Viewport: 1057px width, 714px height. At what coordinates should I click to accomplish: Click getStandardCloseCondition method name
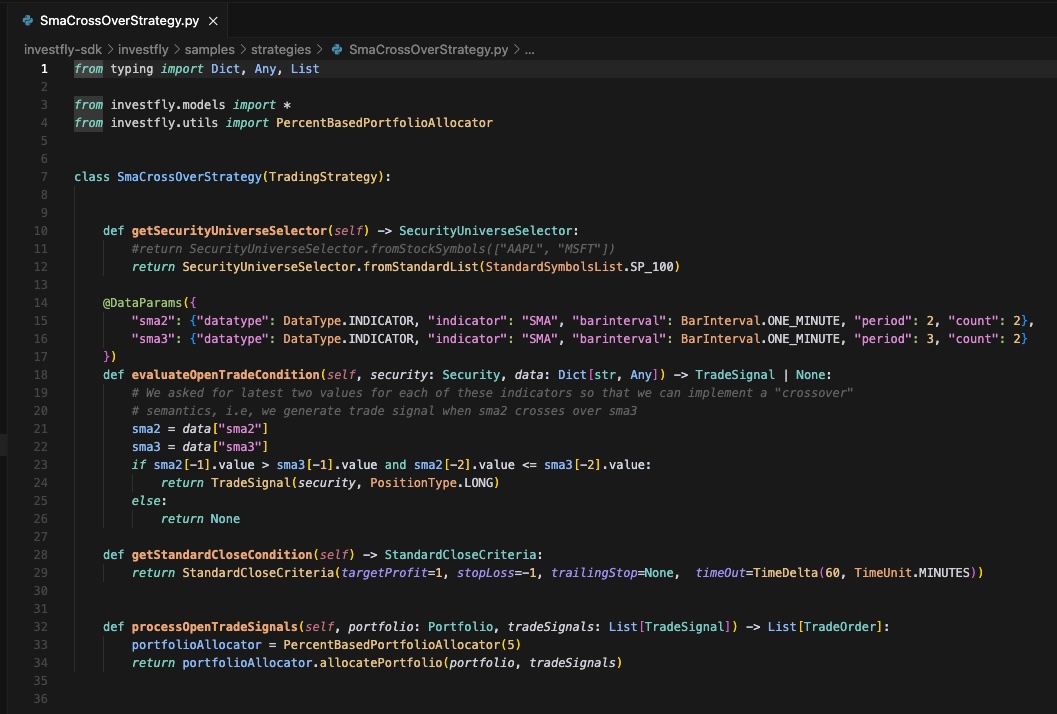click(x=222, y=555)
